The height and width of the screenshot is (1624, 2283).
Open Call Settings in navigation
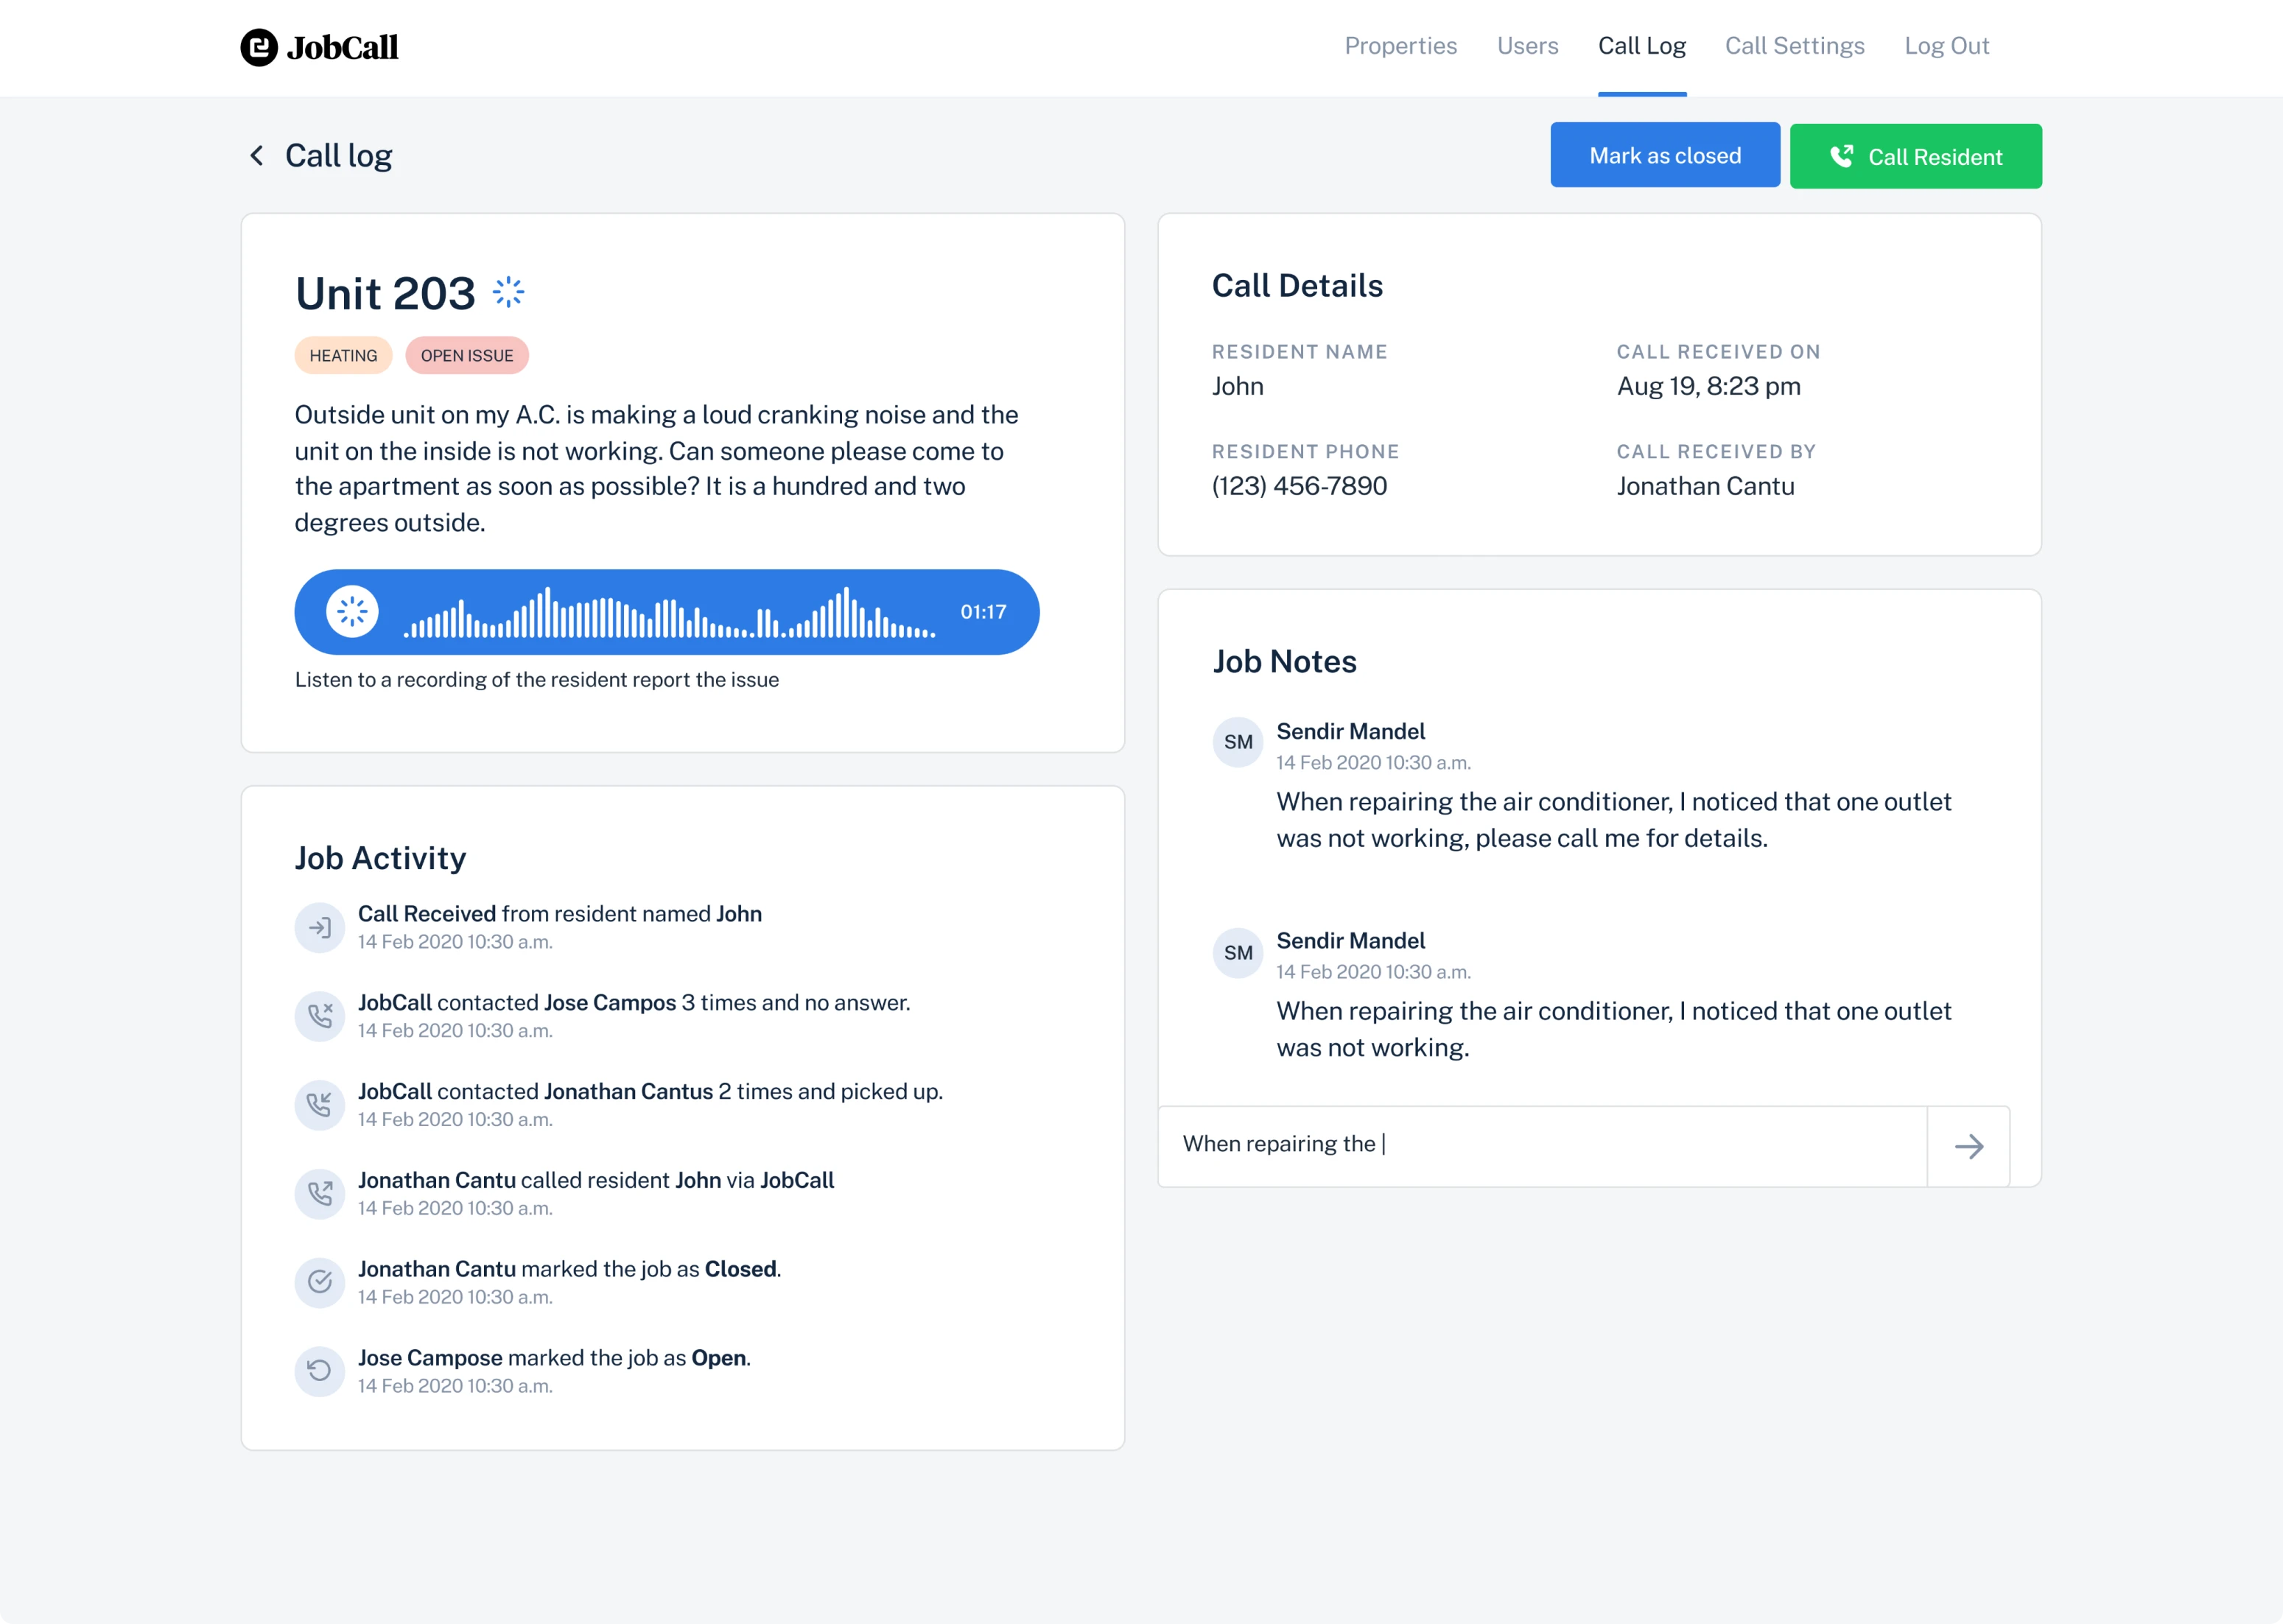pos(1794,46)
